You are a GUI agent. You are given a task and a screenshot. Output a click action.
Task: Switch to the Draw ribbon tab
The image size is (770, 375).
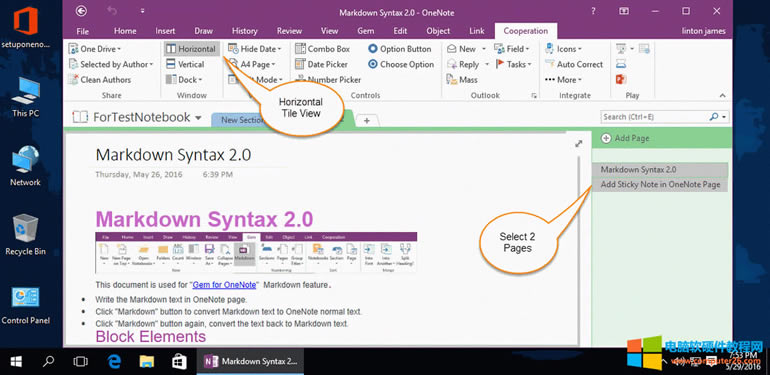pos(203,31)
